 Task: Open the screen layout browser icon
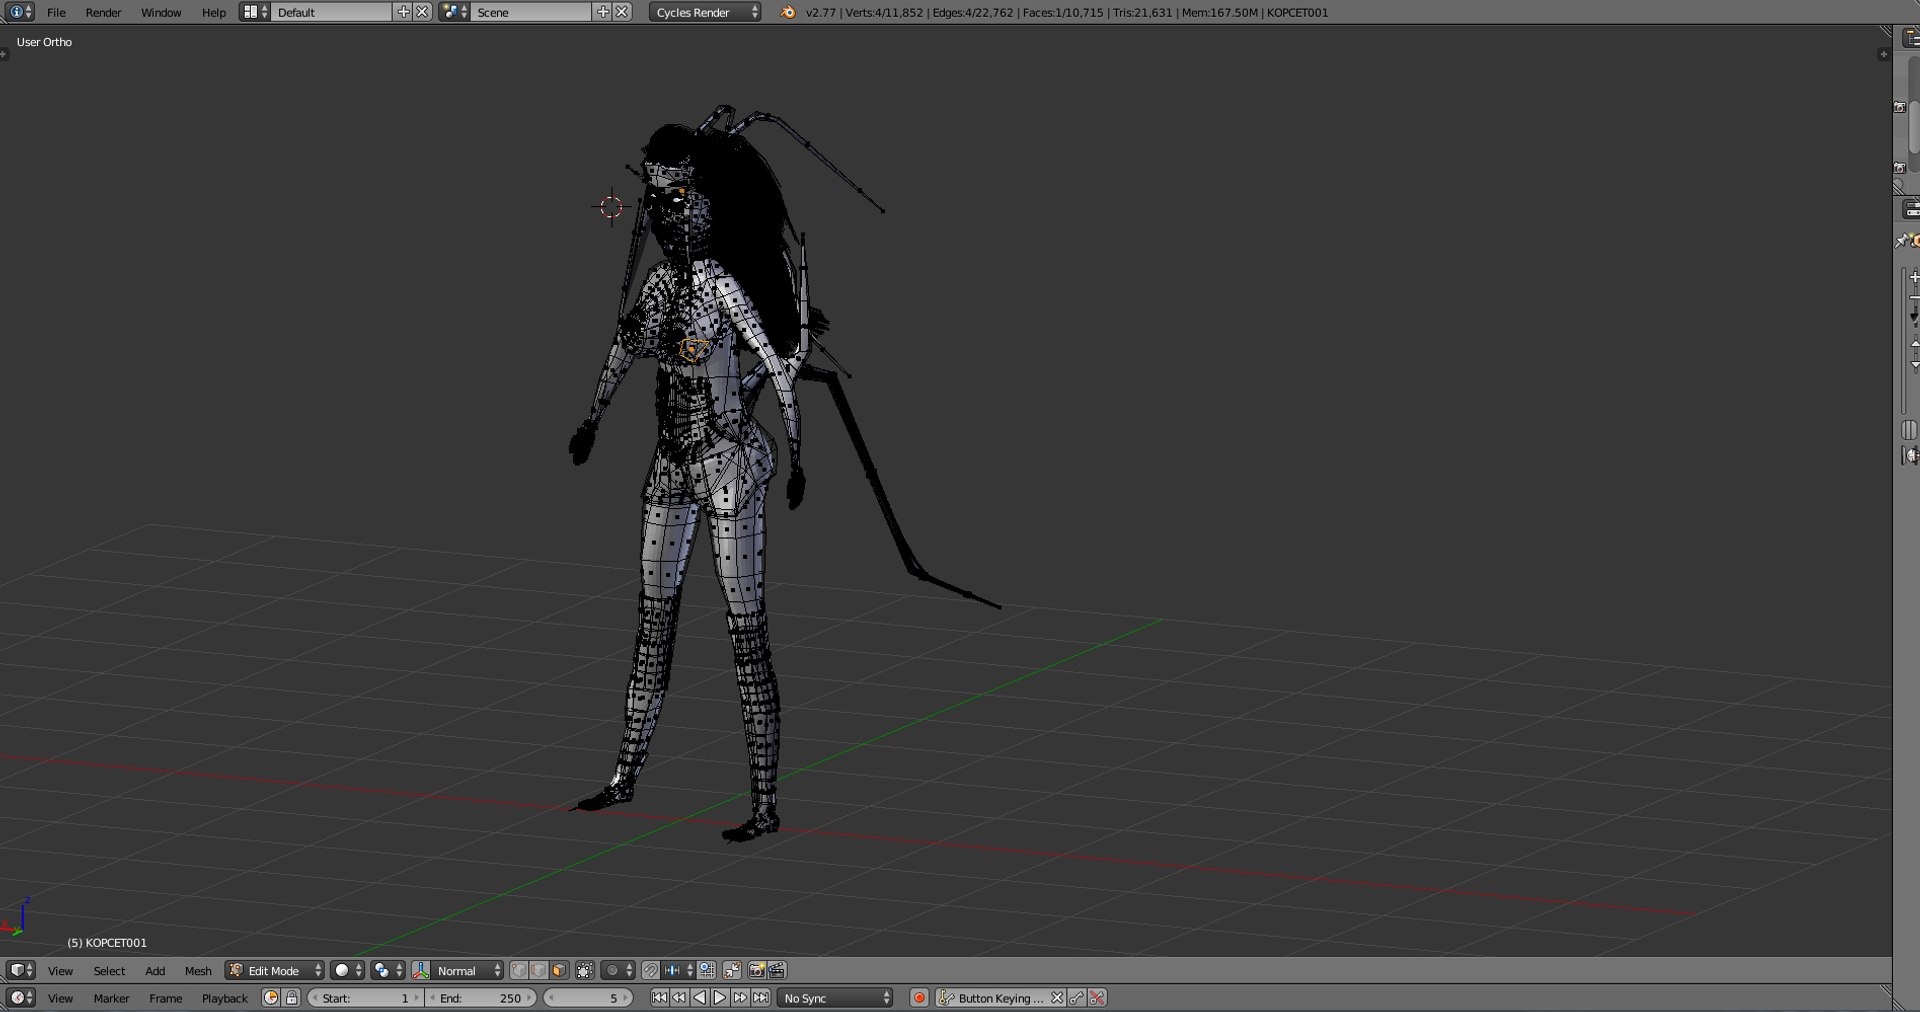[254, 12]
